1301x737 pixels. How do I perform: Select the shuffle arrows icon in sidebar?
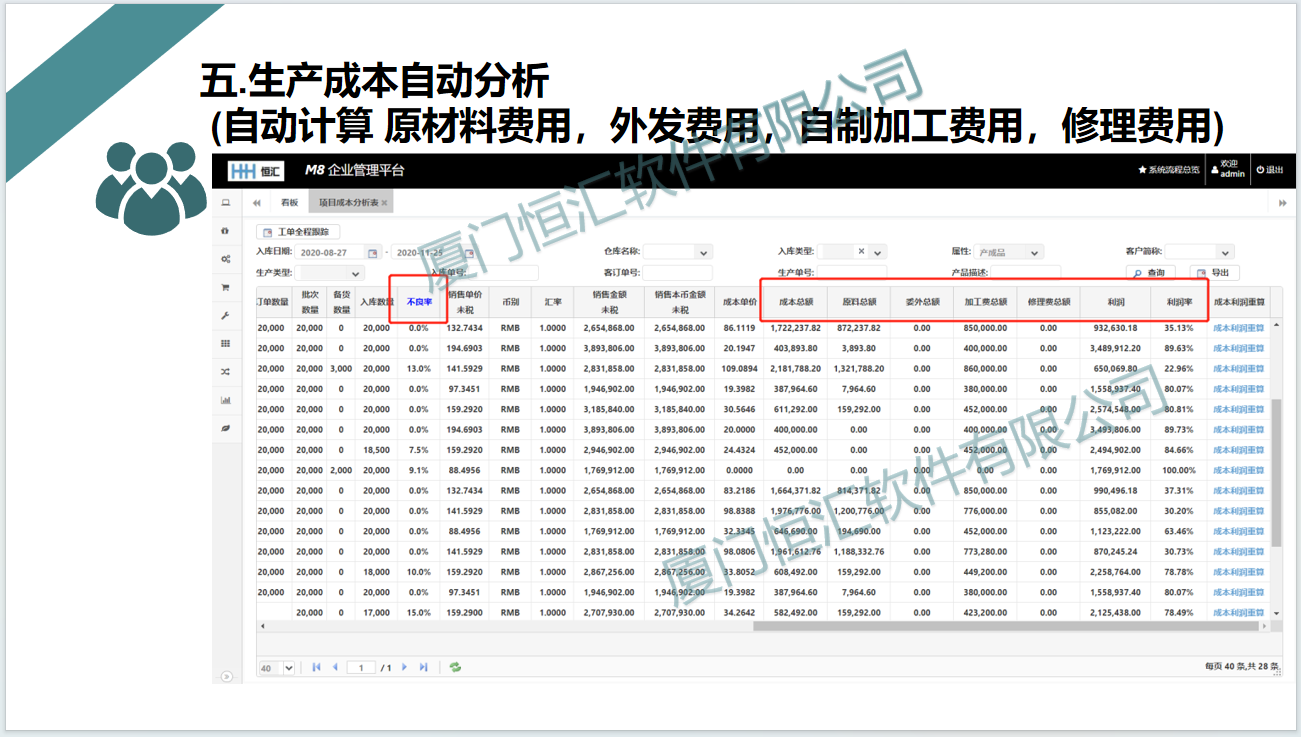(x=225, y=371)
